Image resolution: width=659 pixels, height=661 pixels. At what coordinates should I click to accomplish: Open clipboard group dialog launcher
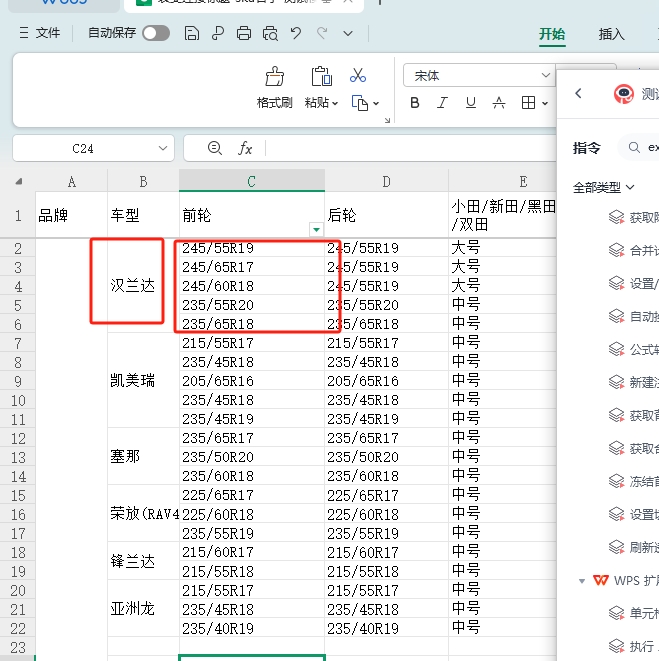tap(387, 121)
